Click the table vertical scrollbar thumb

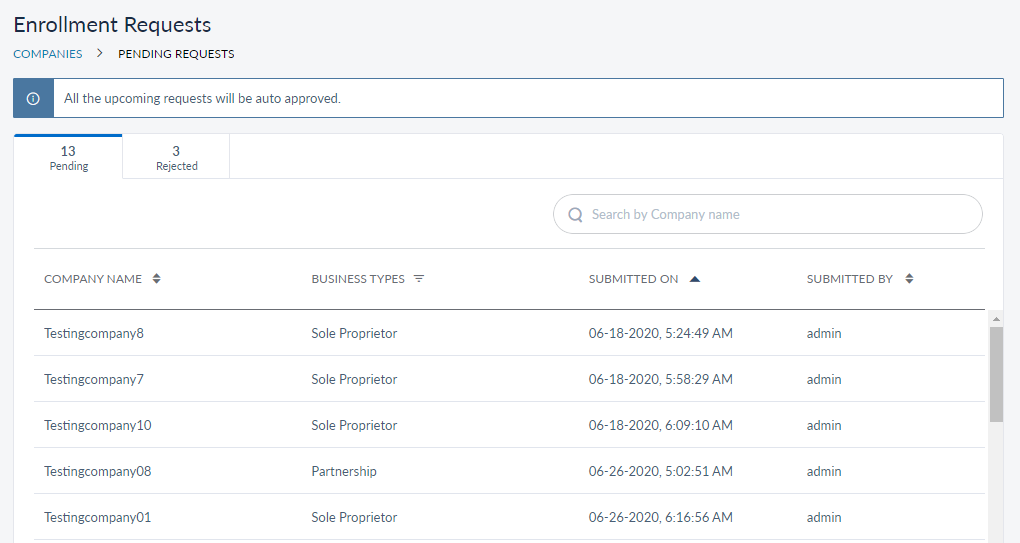[995, 373]
